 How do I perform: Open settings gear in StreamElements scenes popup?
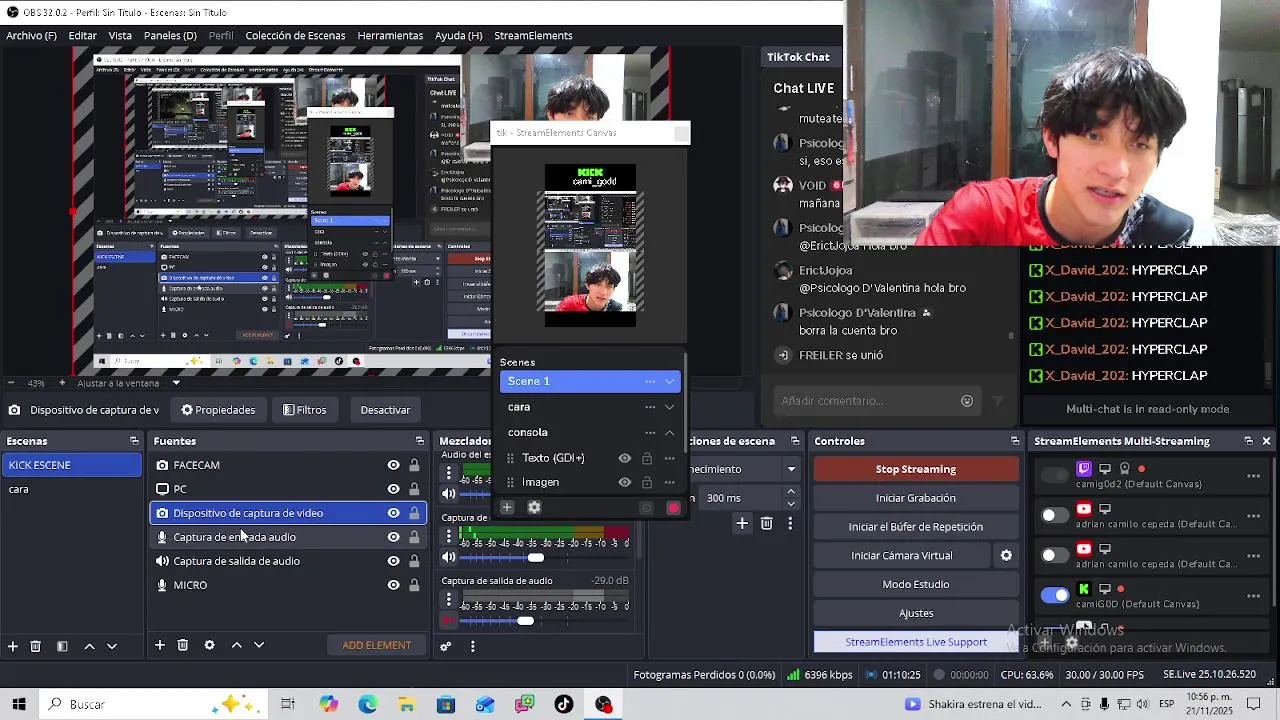(534, 508)
